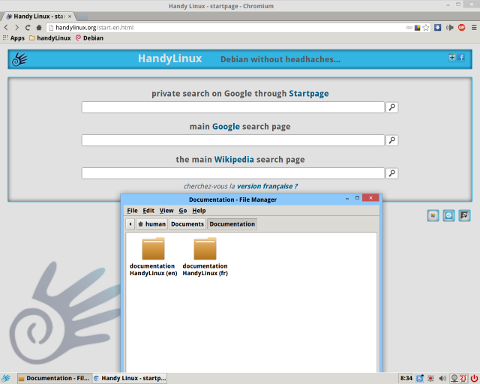The height and width of the screenshot is (384, 480).
Task: Click the path bar left scroll arrow
Action: (x=130, y=224)
